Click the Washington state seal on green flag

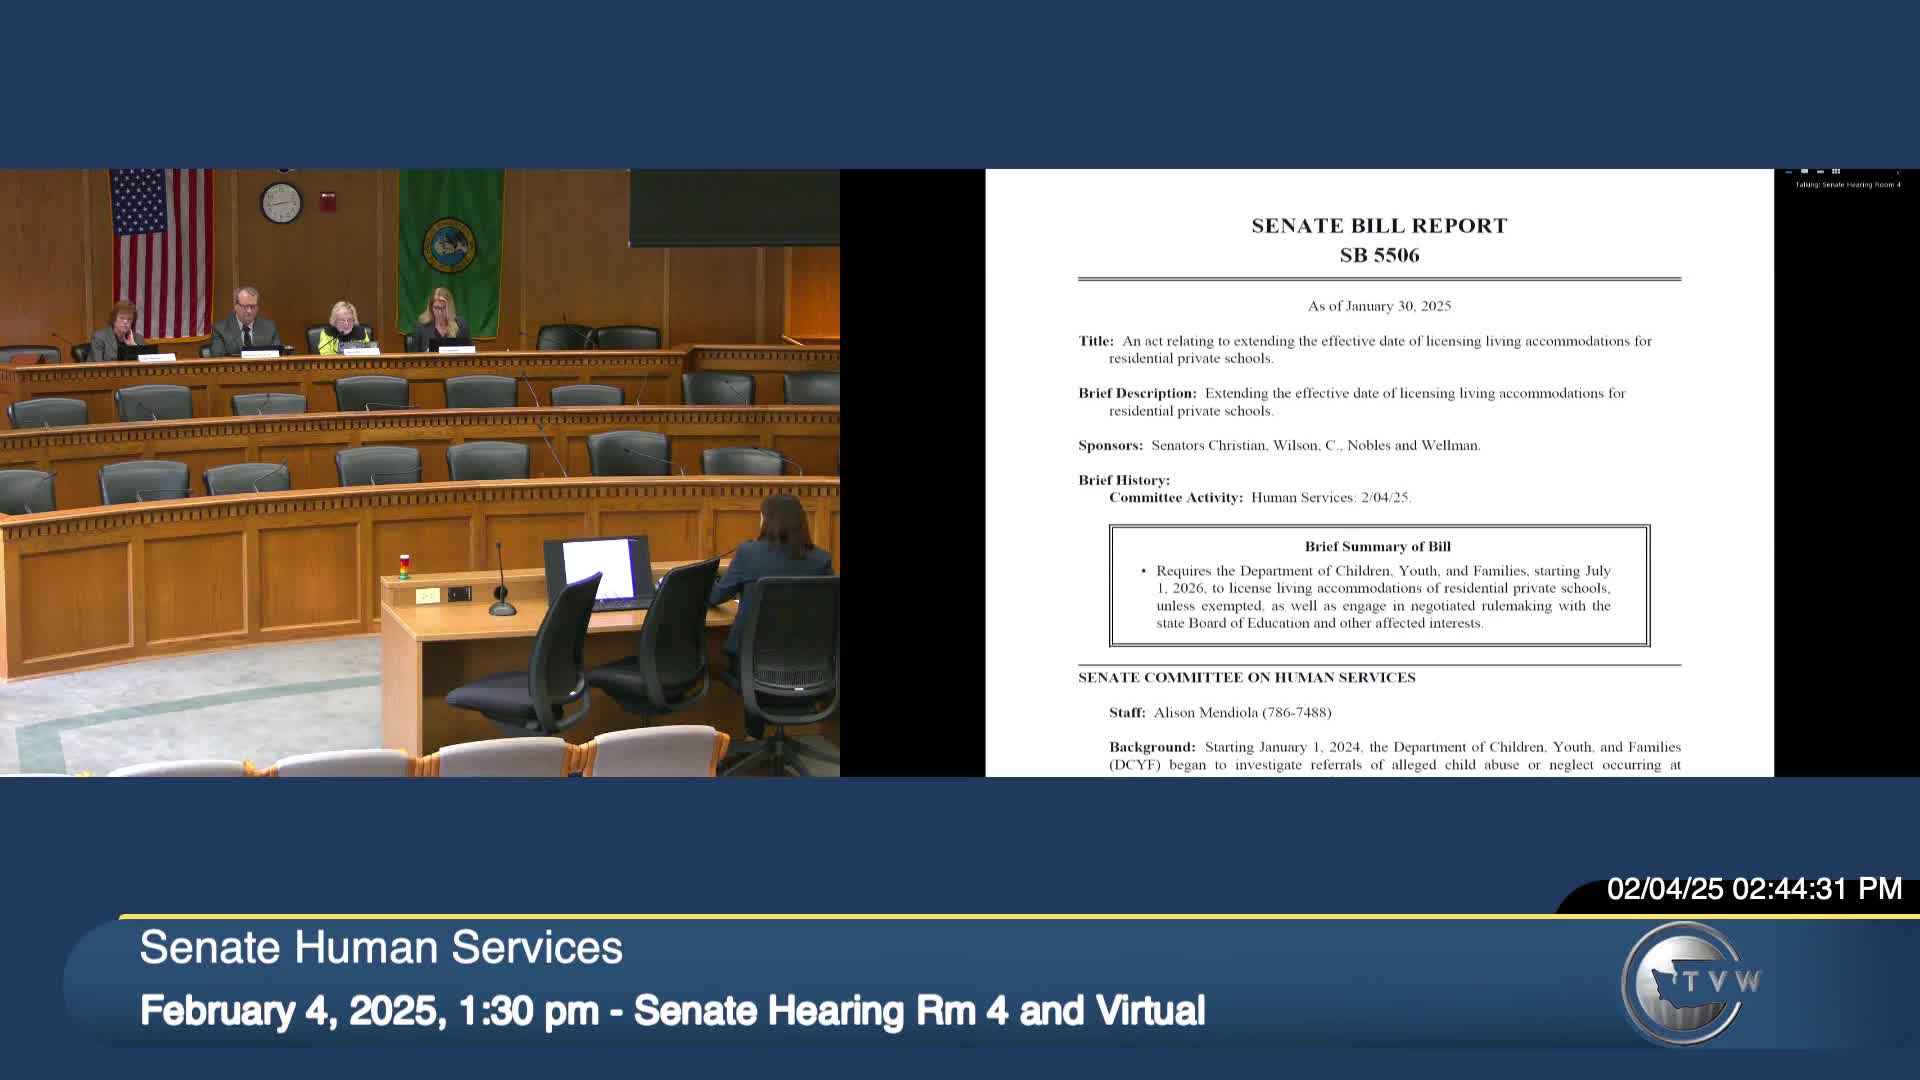(449, 246)
